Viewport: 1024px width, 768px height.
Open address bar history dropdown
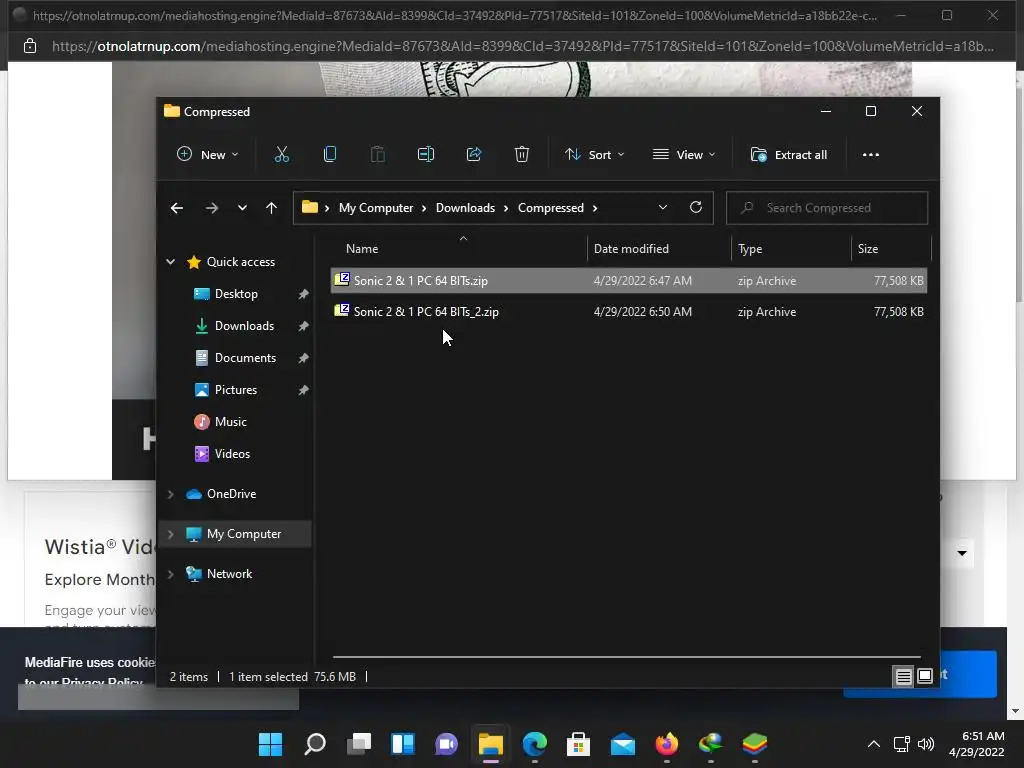[x=663, y=208]
